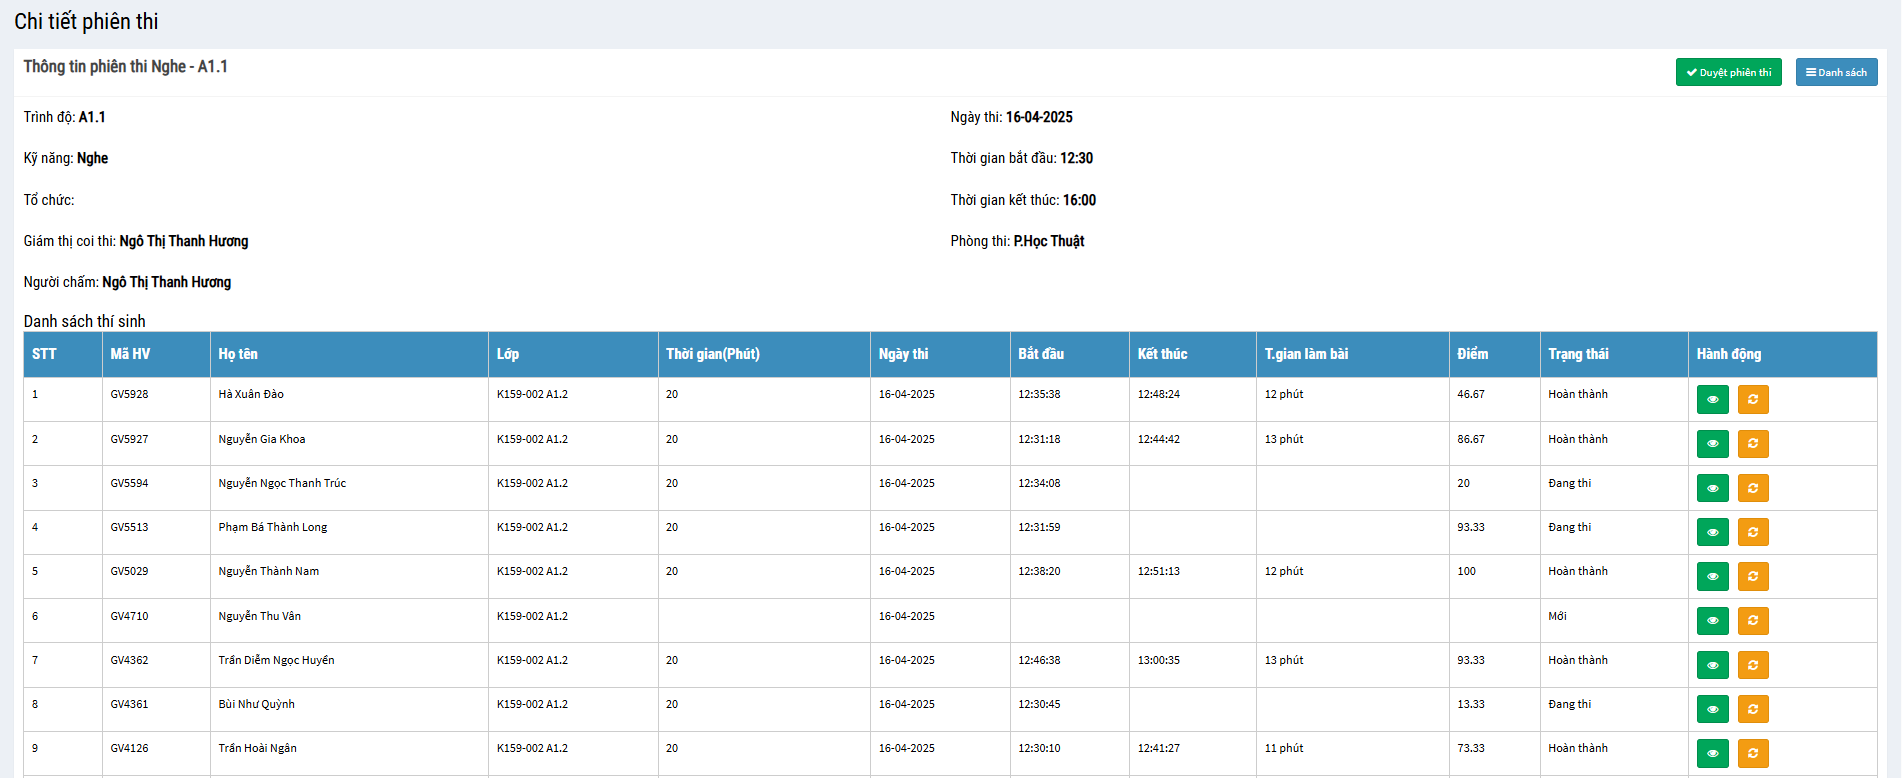View exam details for Hà Xuân Đào

coord(1712,400)
